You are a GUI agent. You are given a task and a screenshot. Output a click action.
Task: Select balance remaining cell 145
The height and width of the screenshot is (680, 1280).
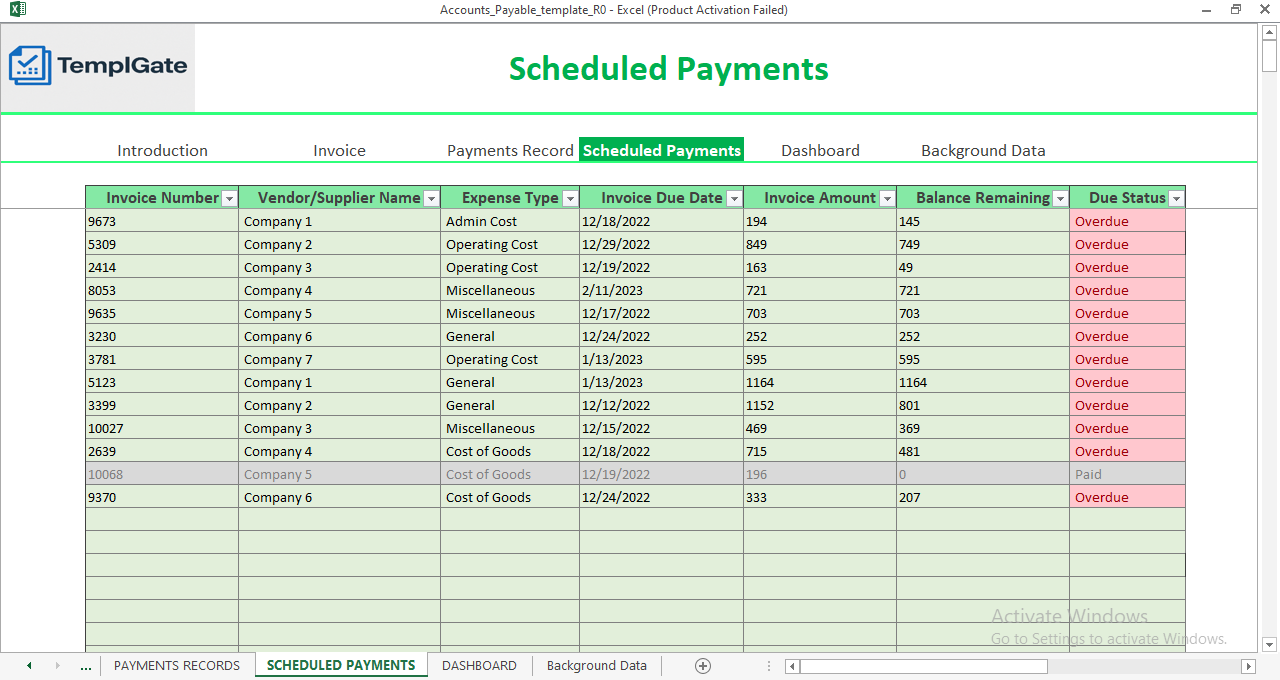point(983,221)
